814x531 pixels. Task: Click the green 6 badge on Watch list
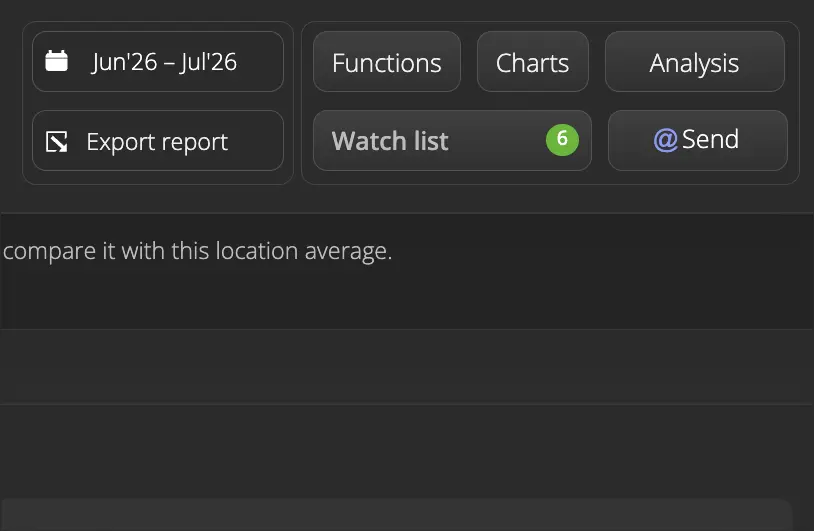562,140
